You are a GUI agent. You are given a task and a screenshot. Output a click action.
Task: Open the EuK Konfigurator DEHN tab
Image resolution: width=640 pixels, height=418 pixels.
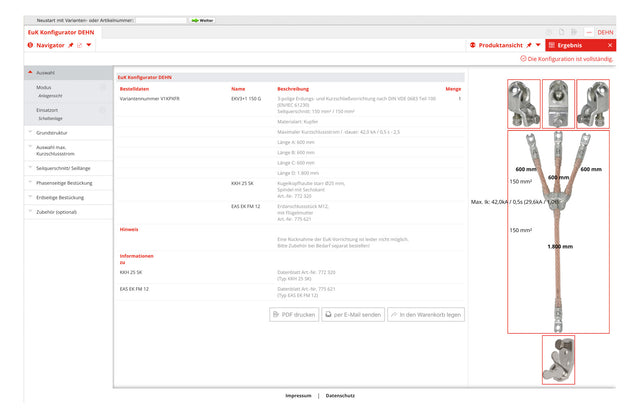(x=61, y=32)
